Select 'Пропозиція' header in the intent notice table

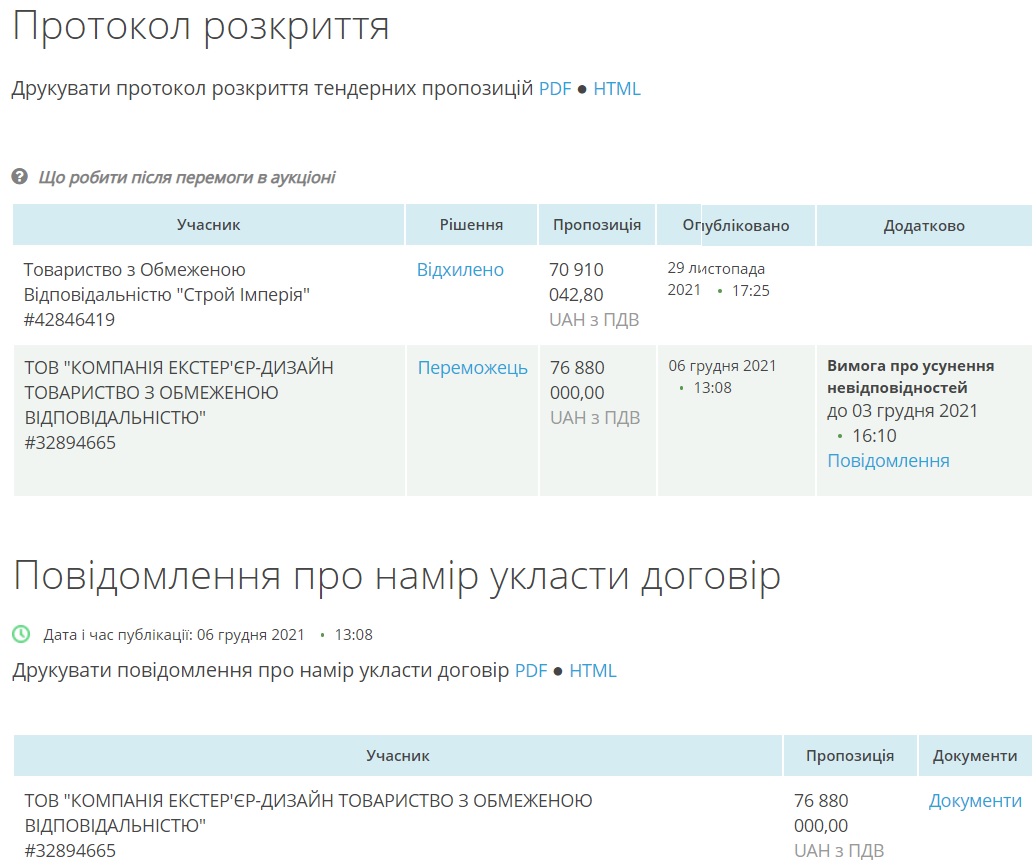[850, 756]
